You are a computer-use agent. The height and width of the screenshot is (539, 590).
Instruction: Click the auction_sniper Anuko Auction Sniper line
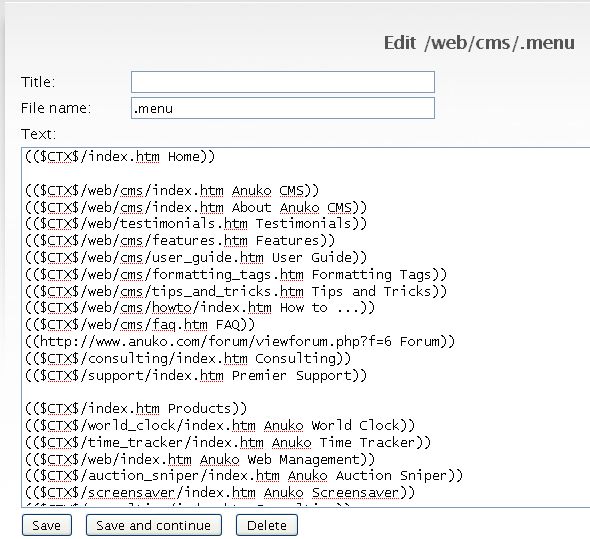tap(244, 476)
